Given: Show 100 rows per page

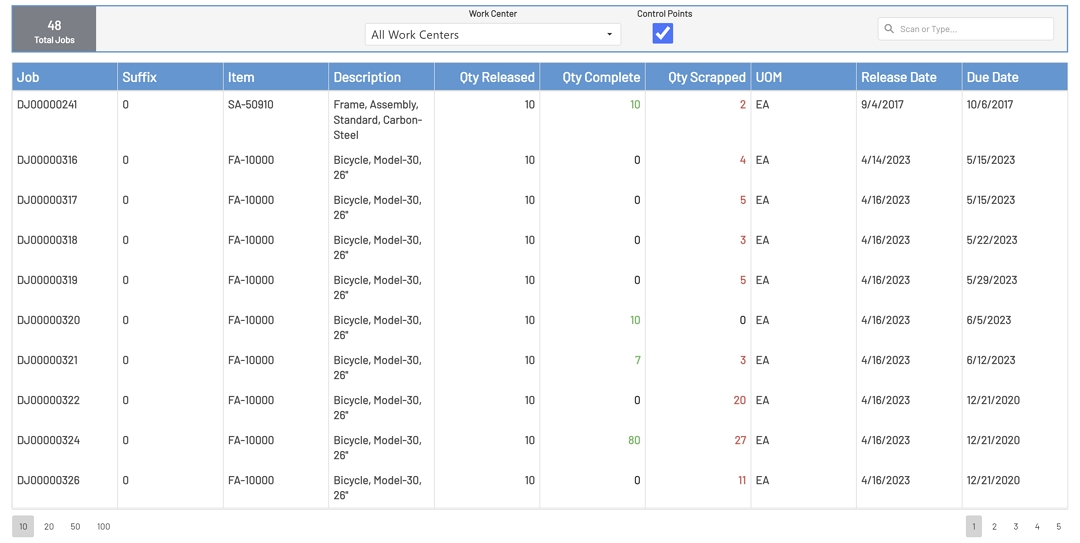Looking at the screenshot, I should coord(103,526).
